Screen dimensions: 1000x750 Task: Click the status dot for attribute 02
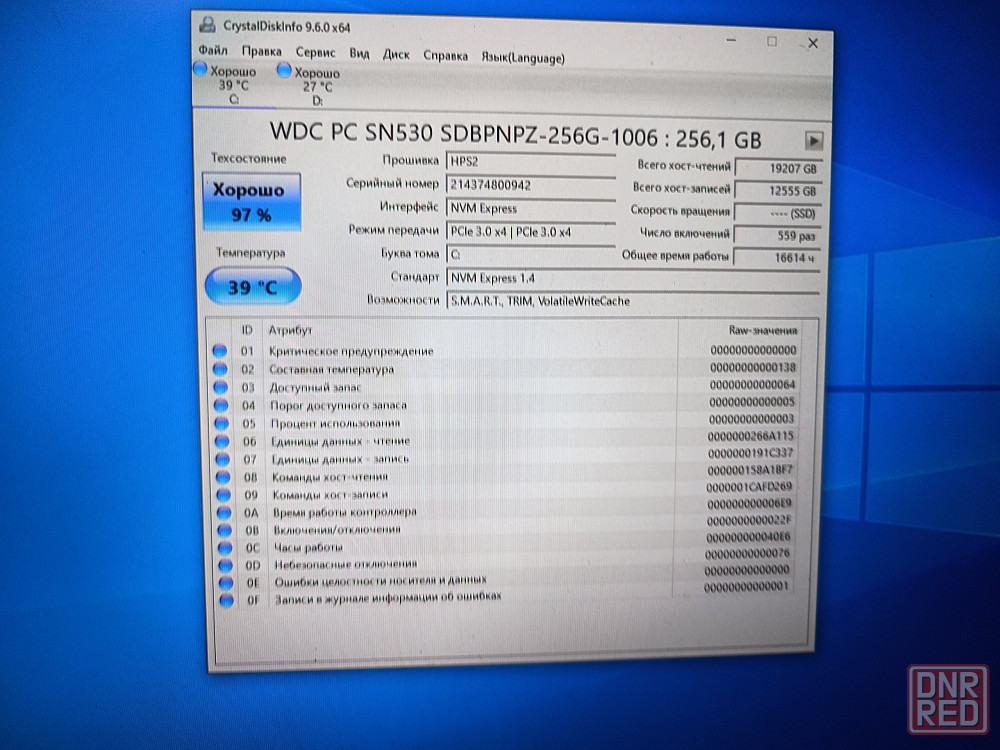220,369
